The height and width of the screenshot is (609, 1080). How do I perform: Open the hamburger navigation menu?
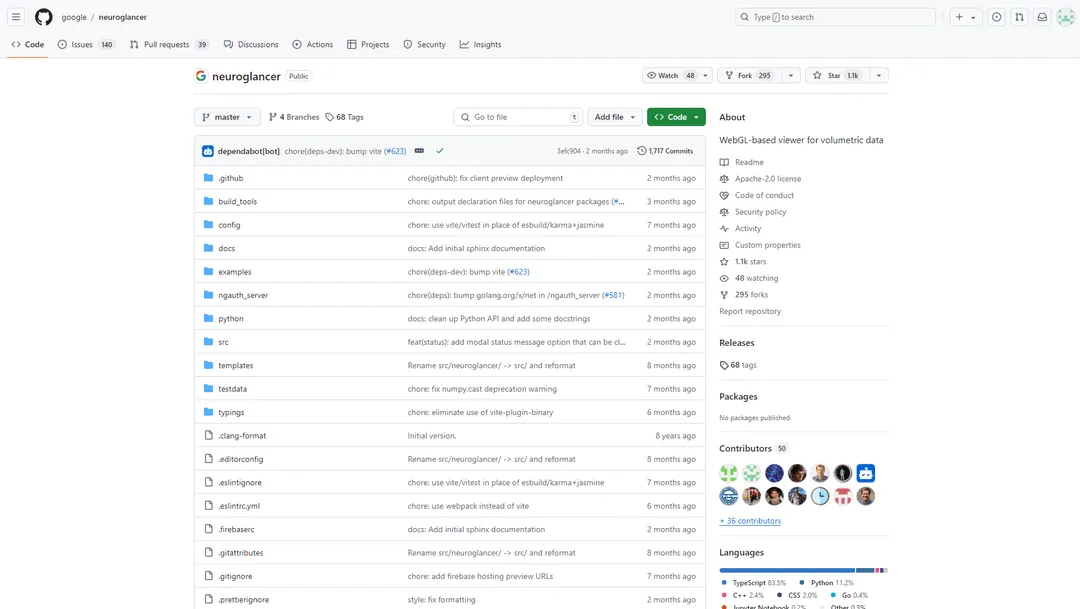16,17
